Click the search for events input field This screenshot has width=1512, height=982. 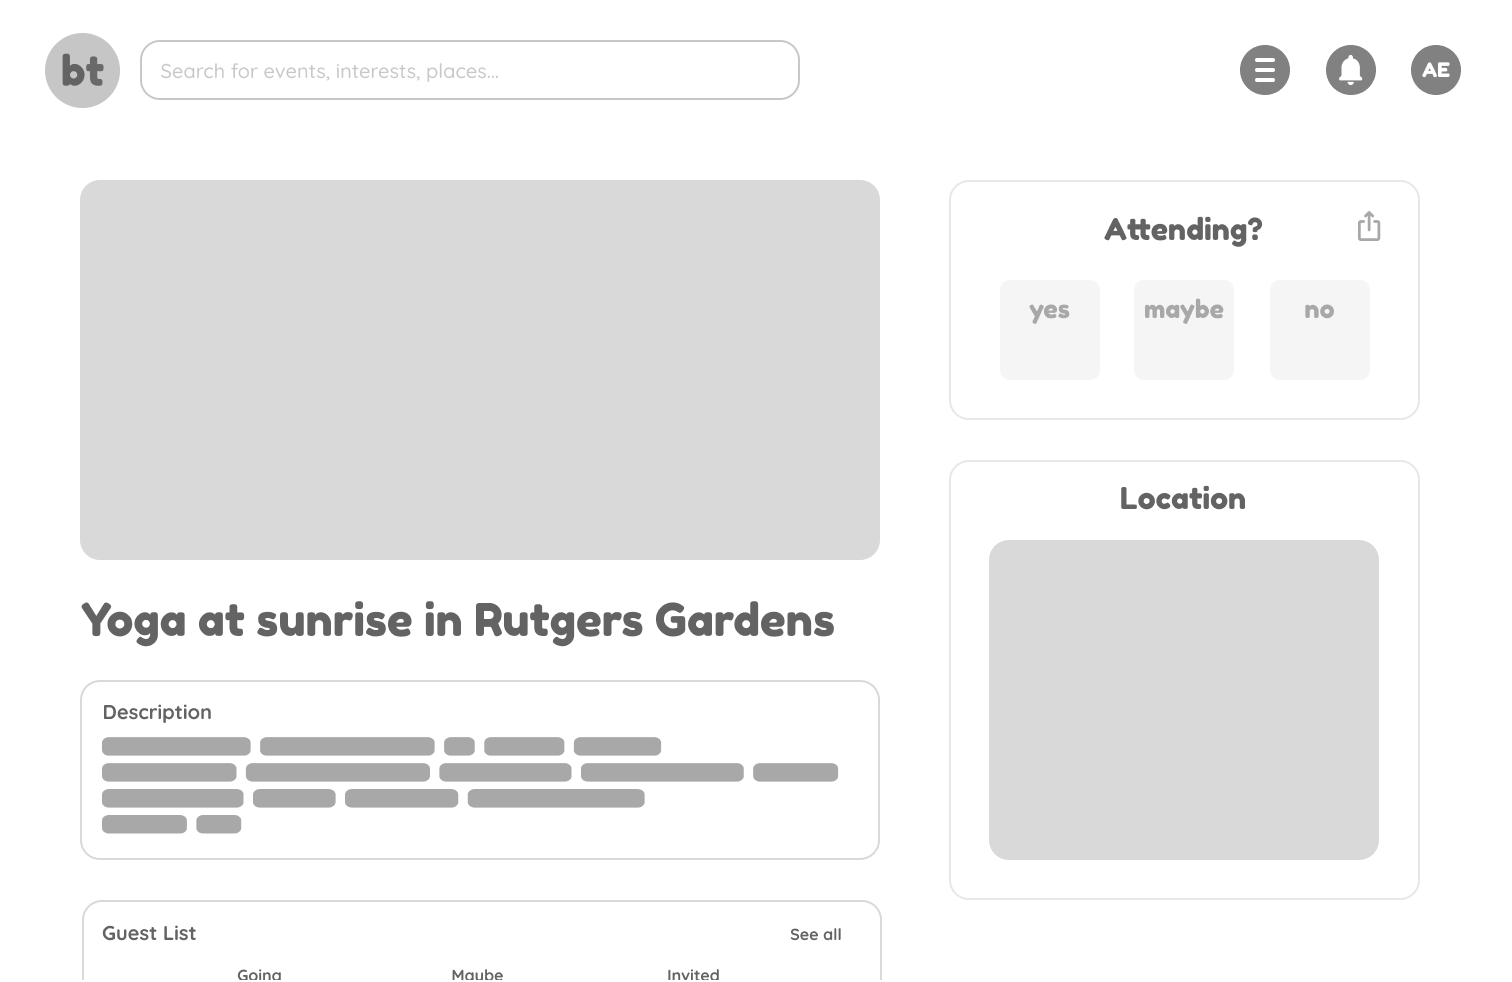pos(470,70)
